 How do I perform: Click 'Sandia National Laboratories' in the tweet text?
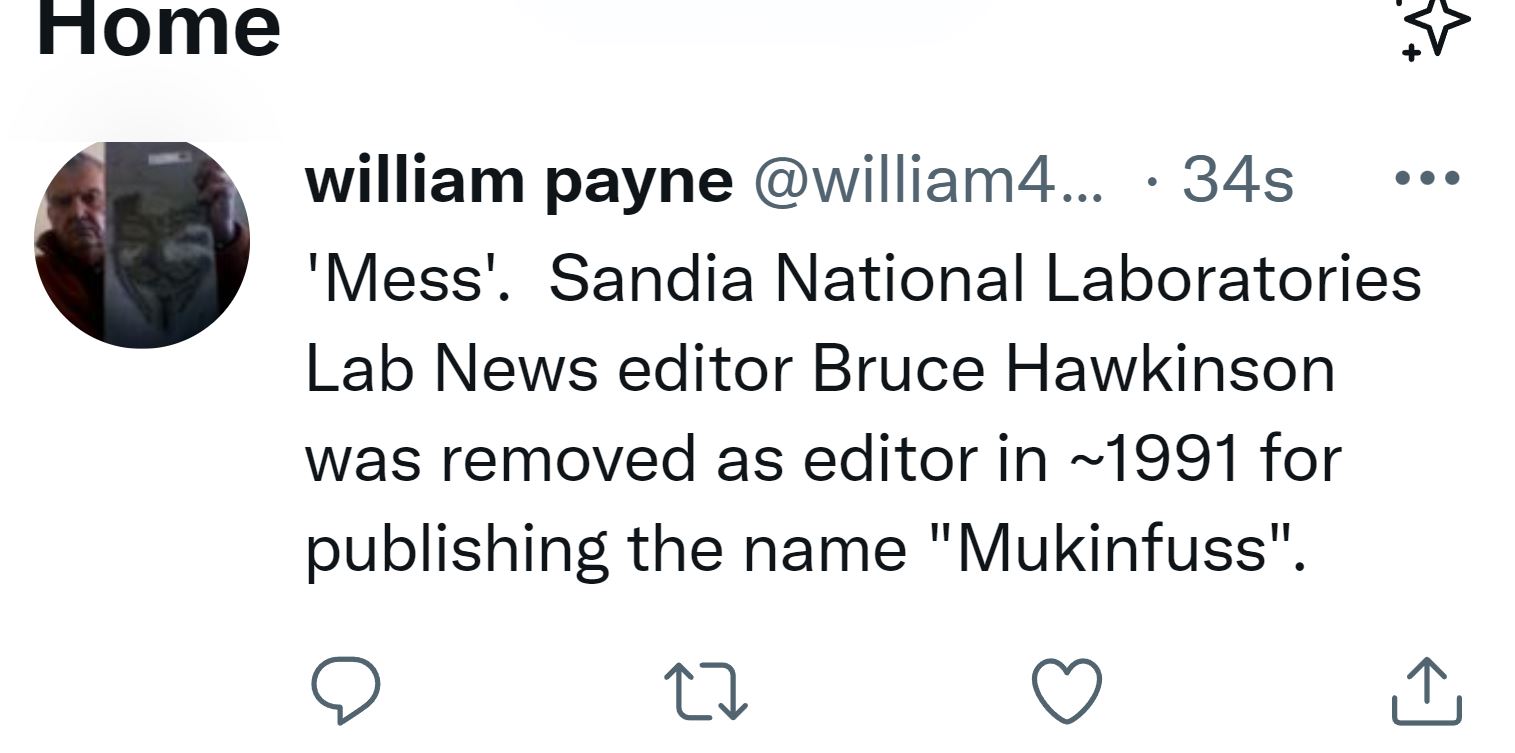coord(985,279)
